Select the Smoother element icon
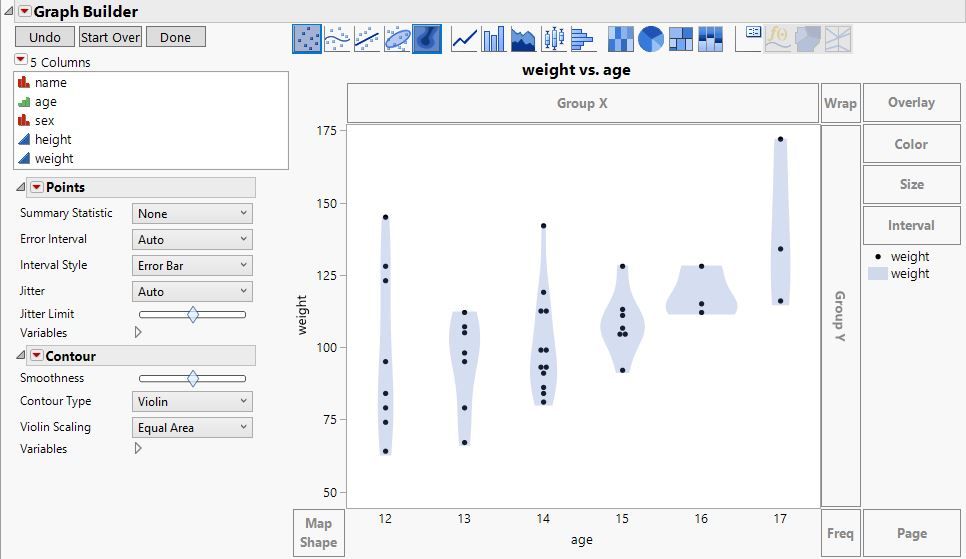This screenshot has width=966, height=559. (x=337, y=39)
